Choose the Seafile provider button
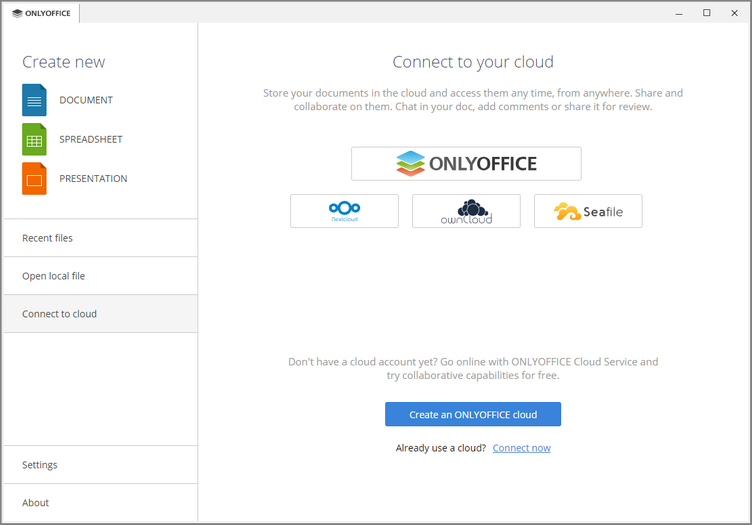The image size is (752, 525). click(588, 211)
